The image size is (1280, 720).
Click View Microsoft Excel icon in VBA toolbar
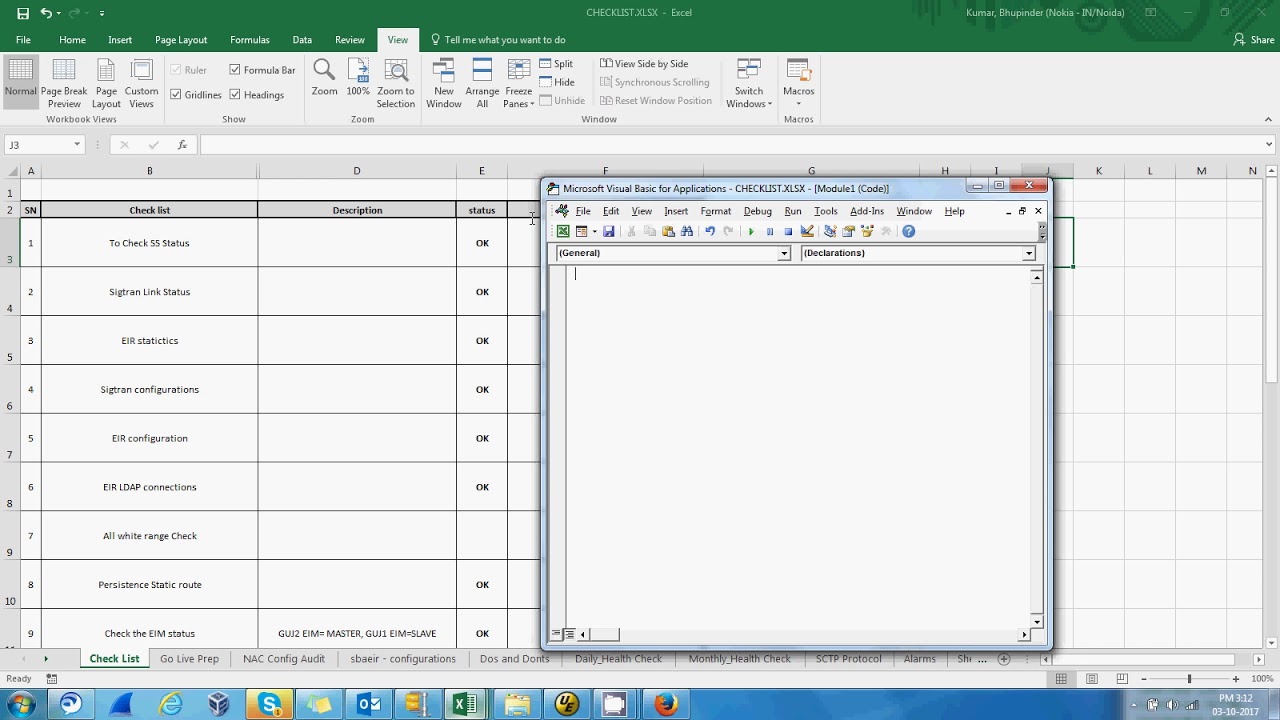(563, 231)
